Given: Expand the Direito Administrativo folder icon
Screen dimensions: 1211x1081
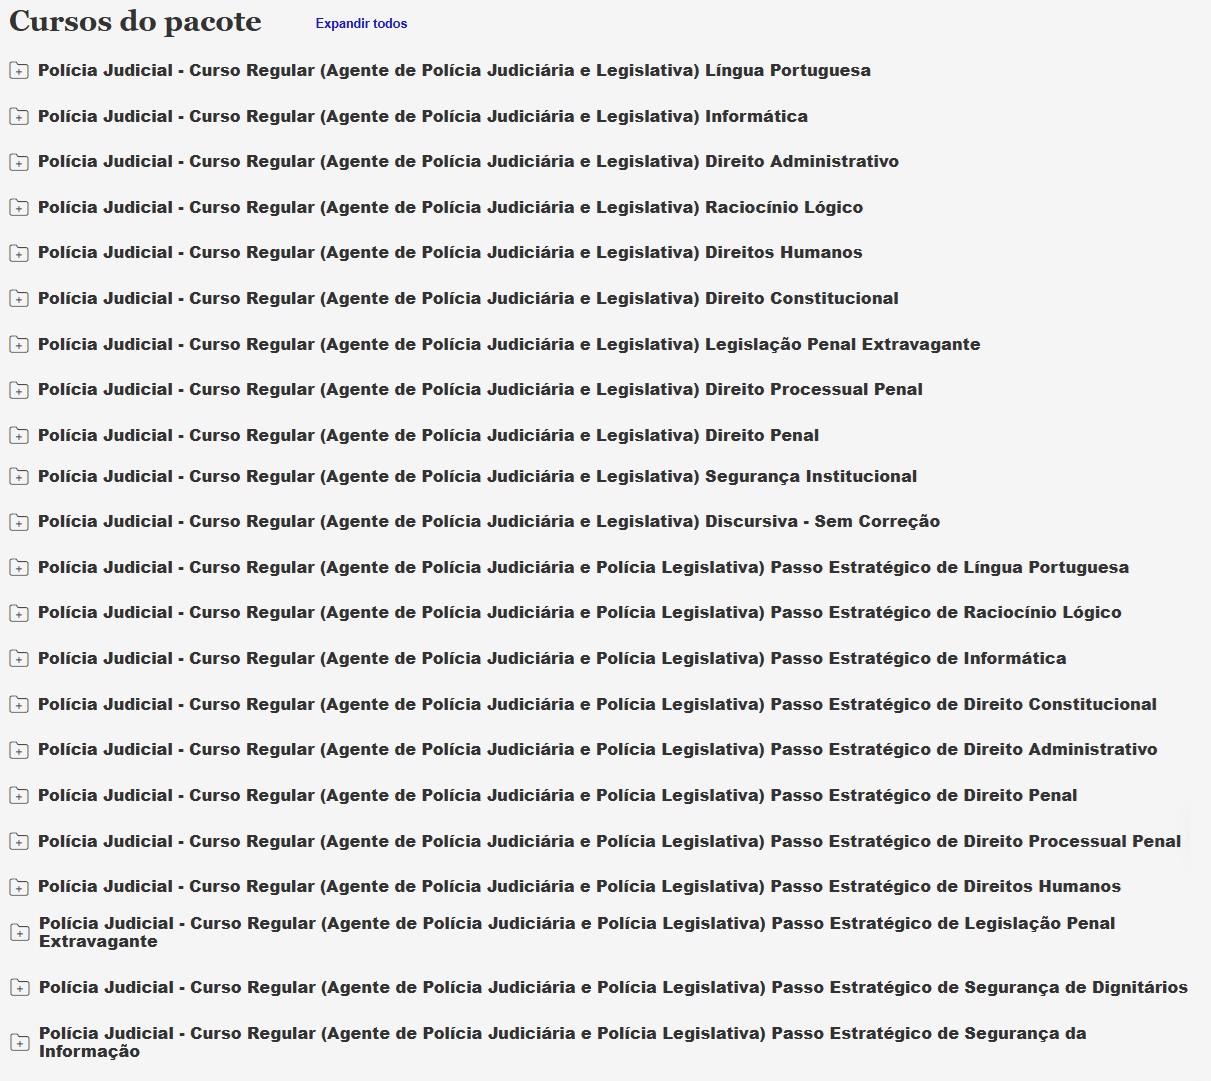Looking at the screenshot, I should point(19,162).
